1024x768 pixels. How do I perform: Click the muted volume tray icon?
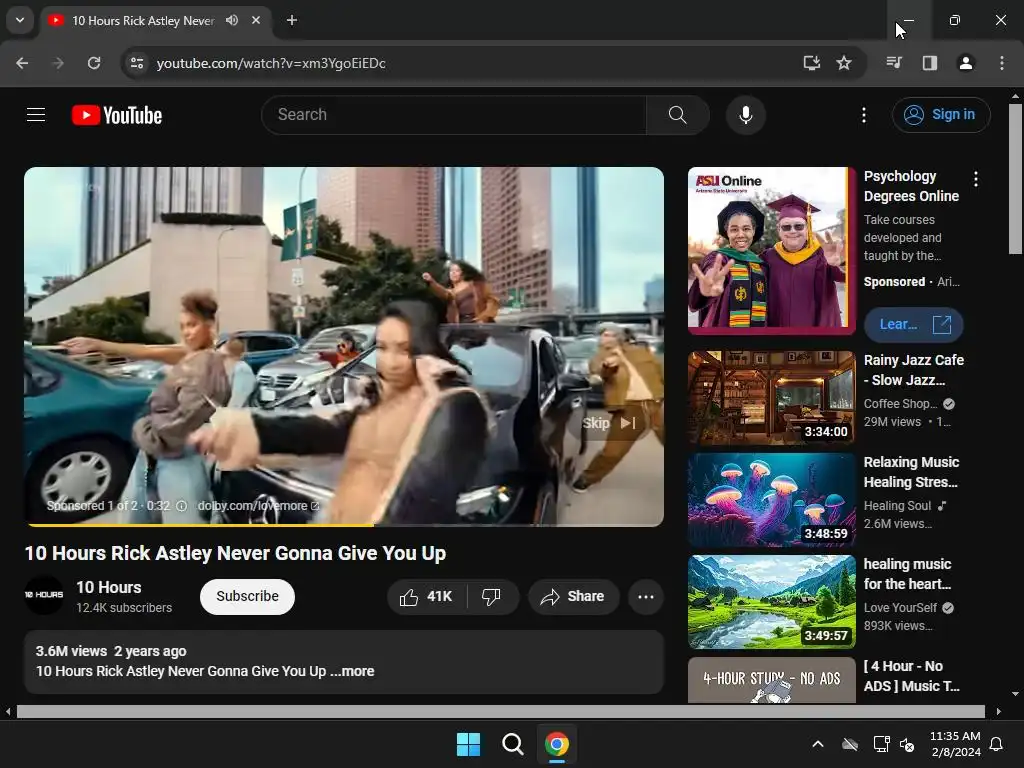coord(907,744)
